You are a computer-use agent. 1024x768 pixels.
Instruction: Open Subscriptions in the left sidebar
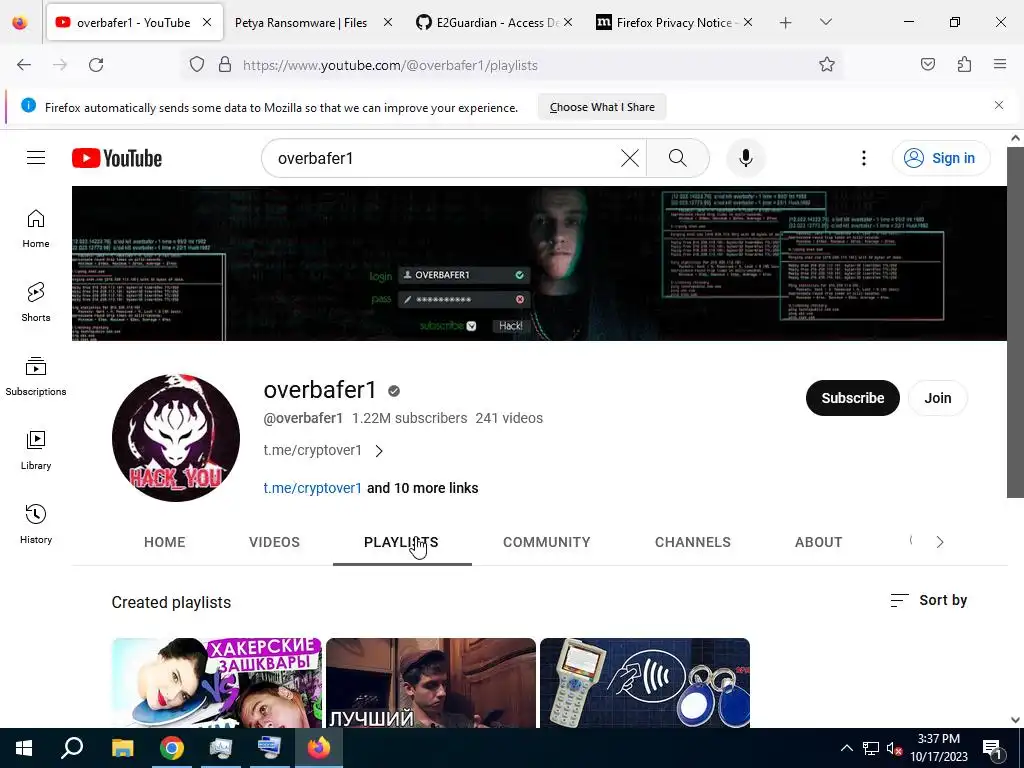36,377
